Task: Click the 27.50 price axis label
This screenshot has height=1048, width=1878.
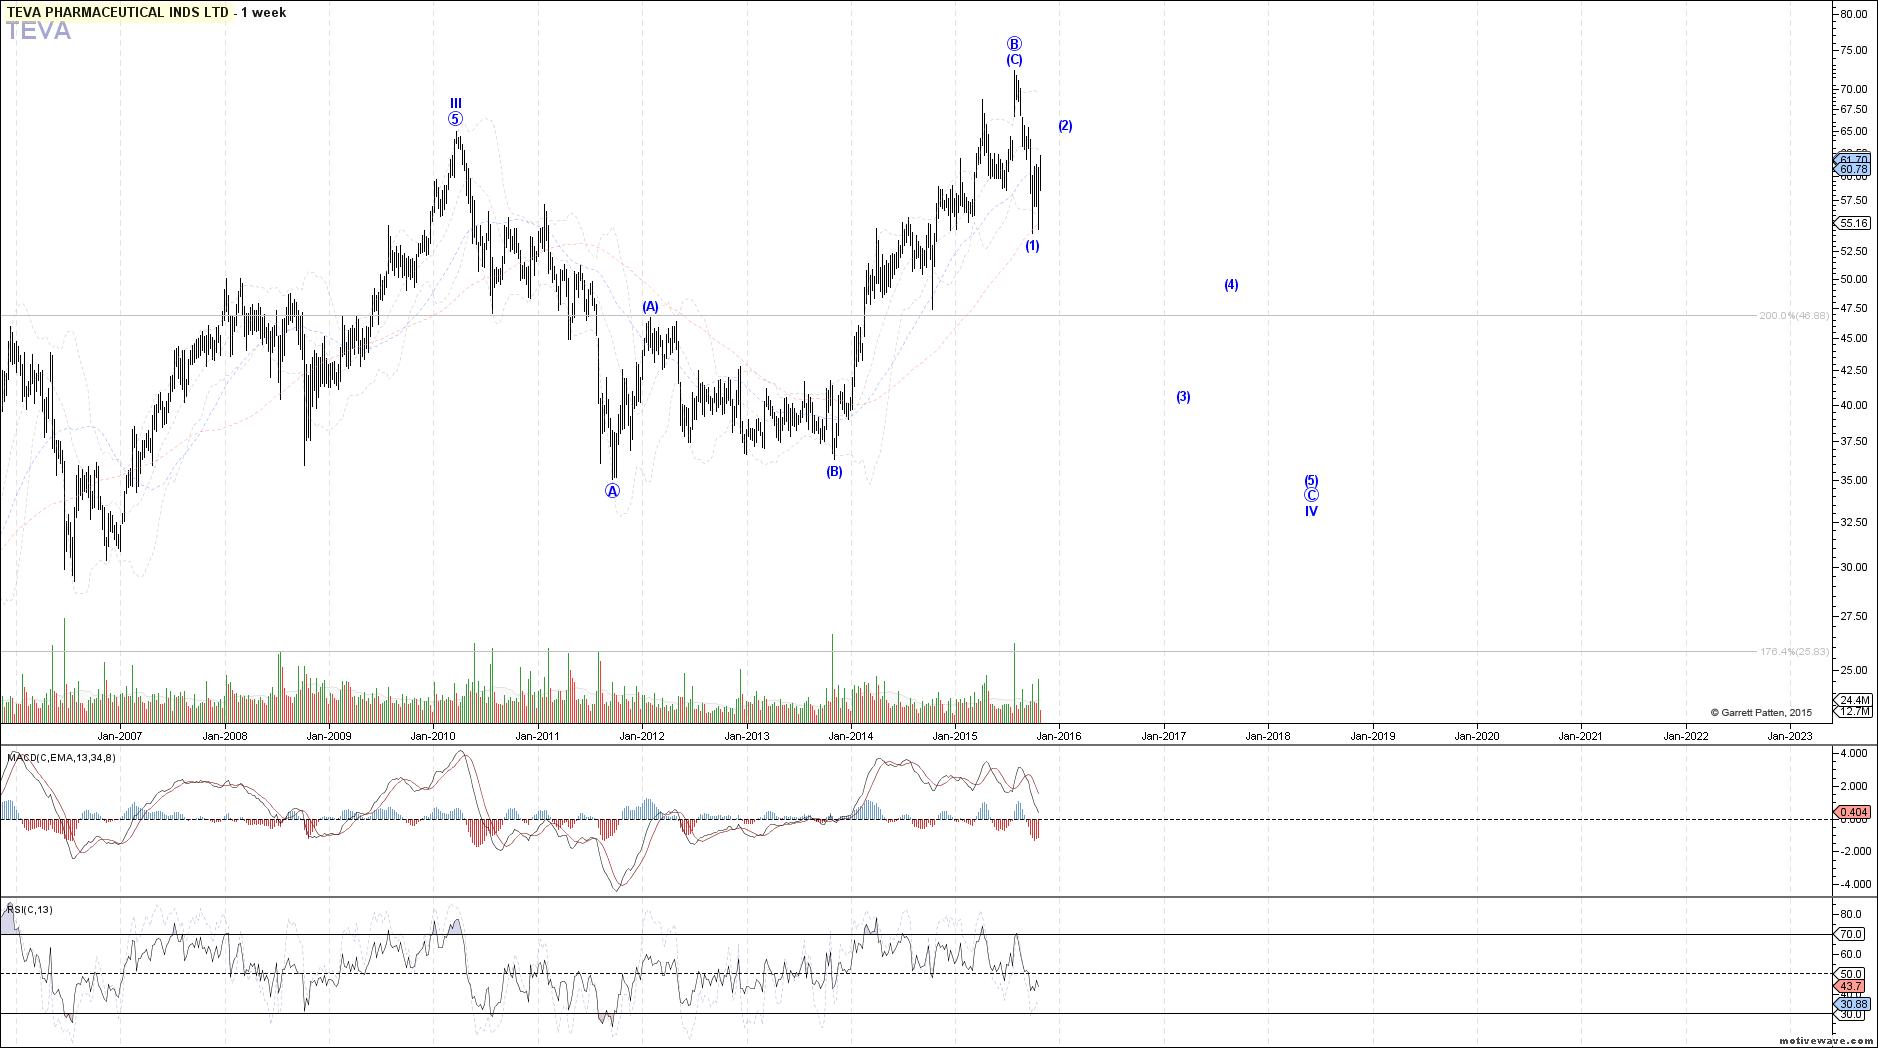Action: pyautogui.click(x=1853, y=616)
